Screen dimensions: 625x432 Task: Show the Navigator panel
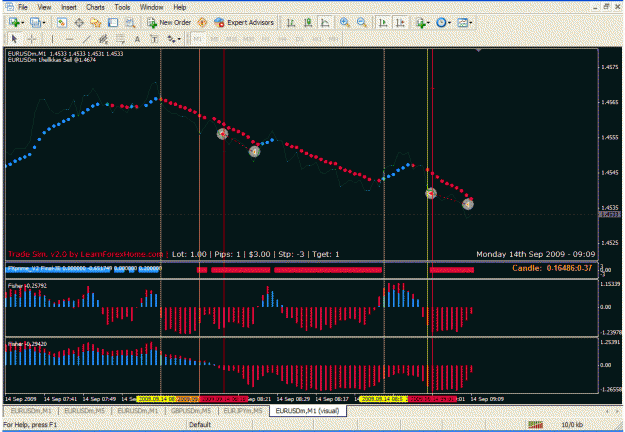[96, 23]
